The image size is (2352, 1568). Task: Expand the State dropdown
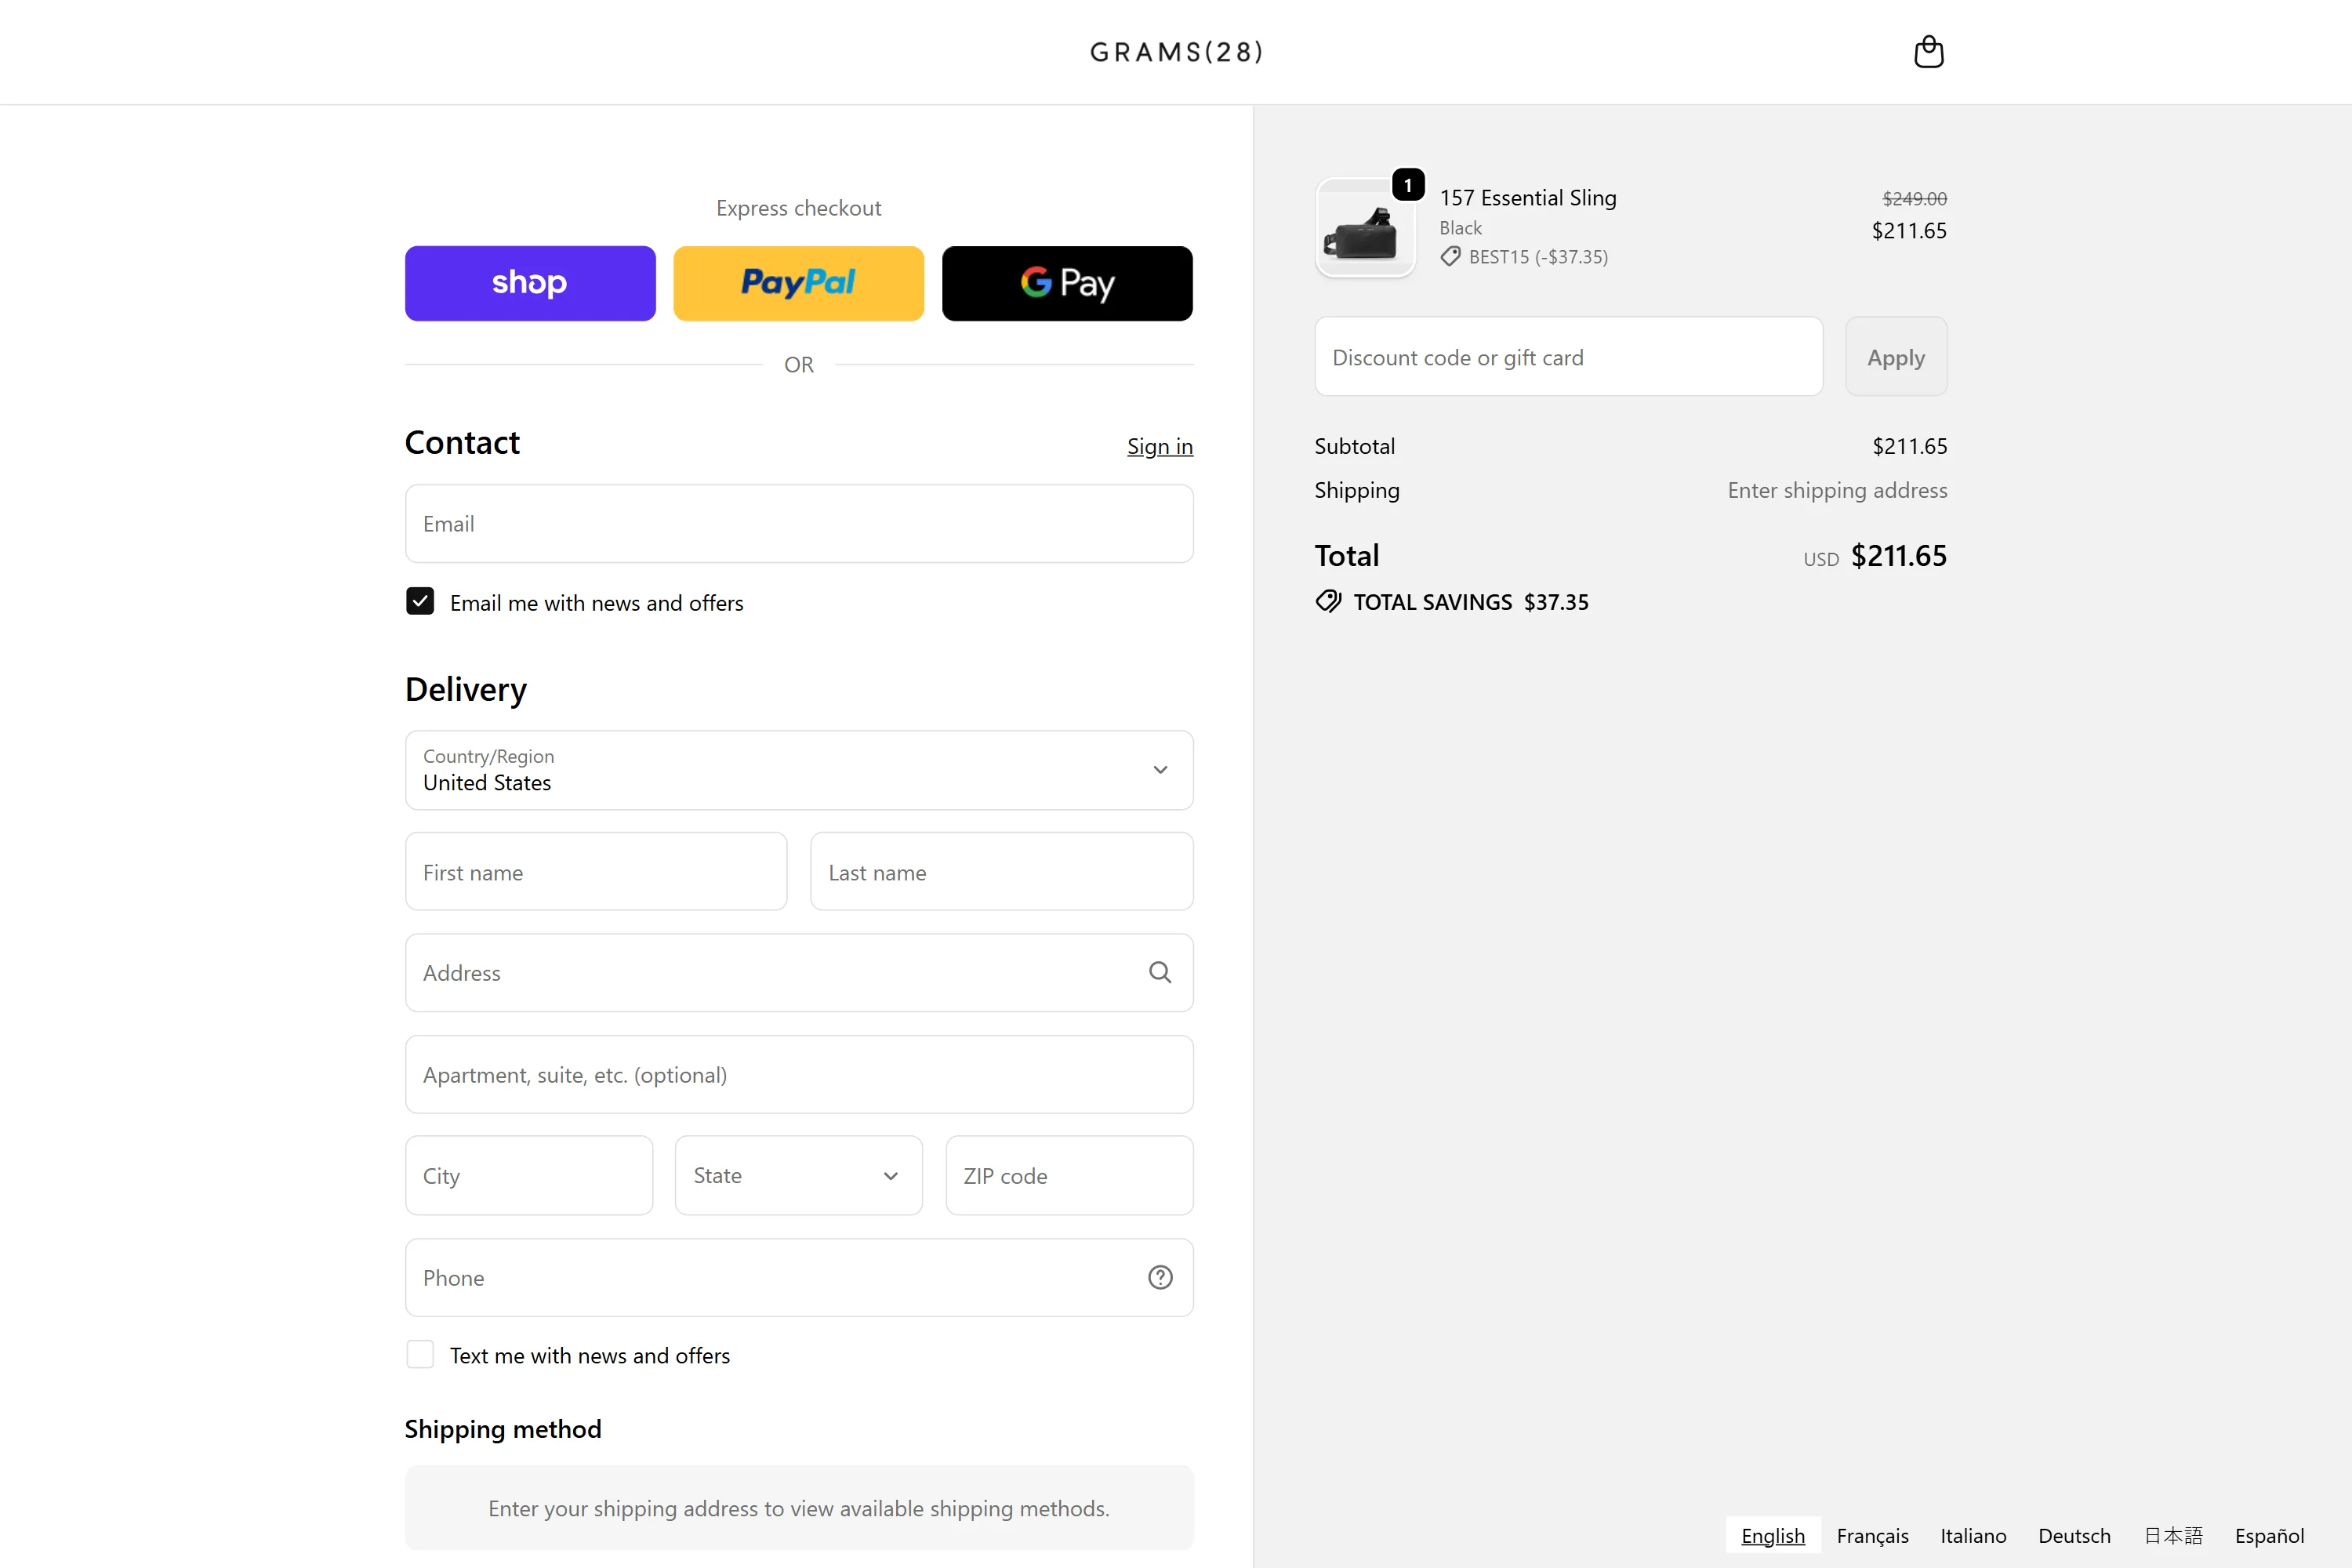[x=798, y=1175]
